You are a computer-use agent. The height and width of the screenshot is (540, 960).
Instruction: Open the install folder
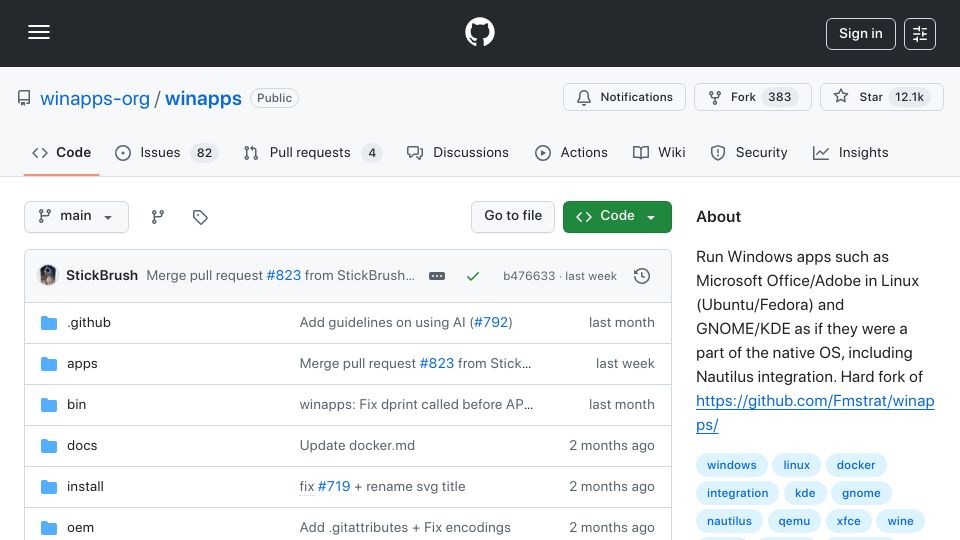[x=85, y=487]
